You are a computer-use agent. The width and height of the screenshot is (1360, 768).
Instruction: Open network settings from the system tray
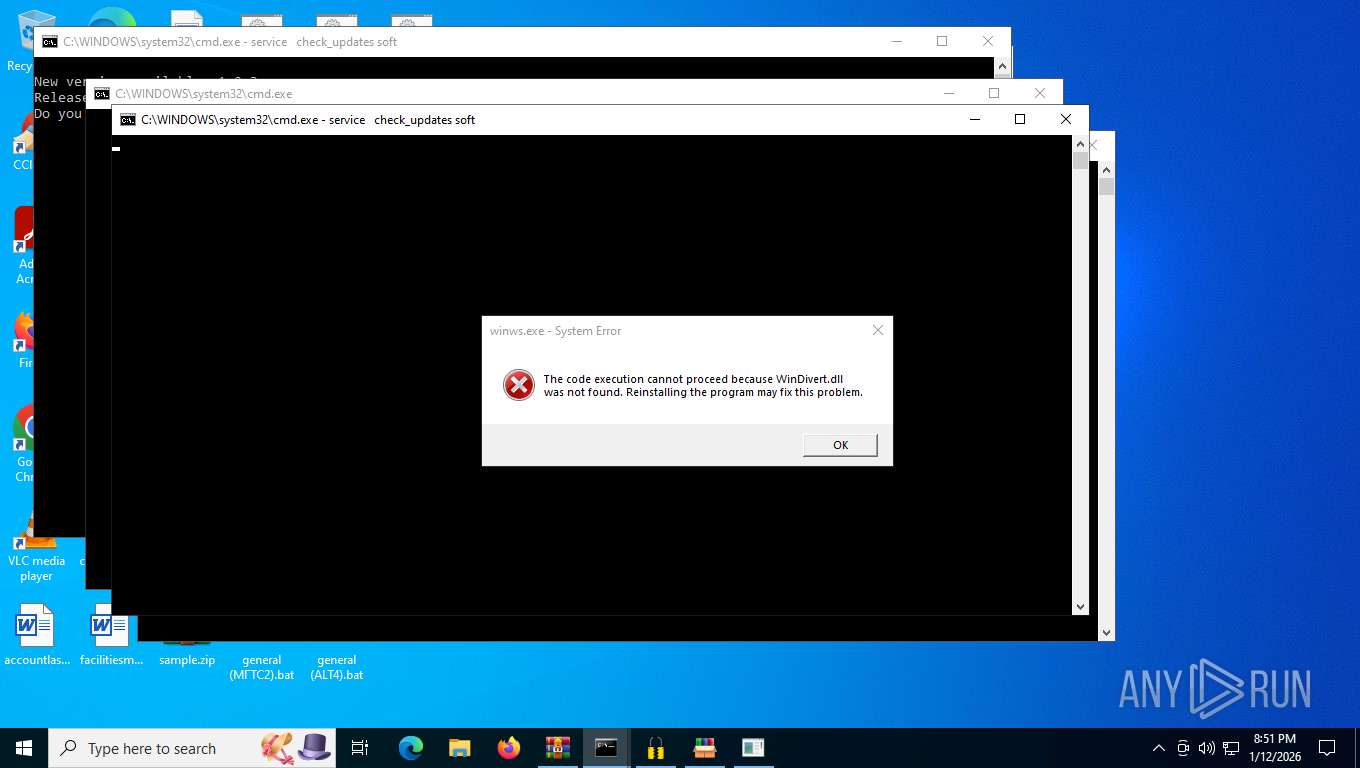click(1230, 748)
